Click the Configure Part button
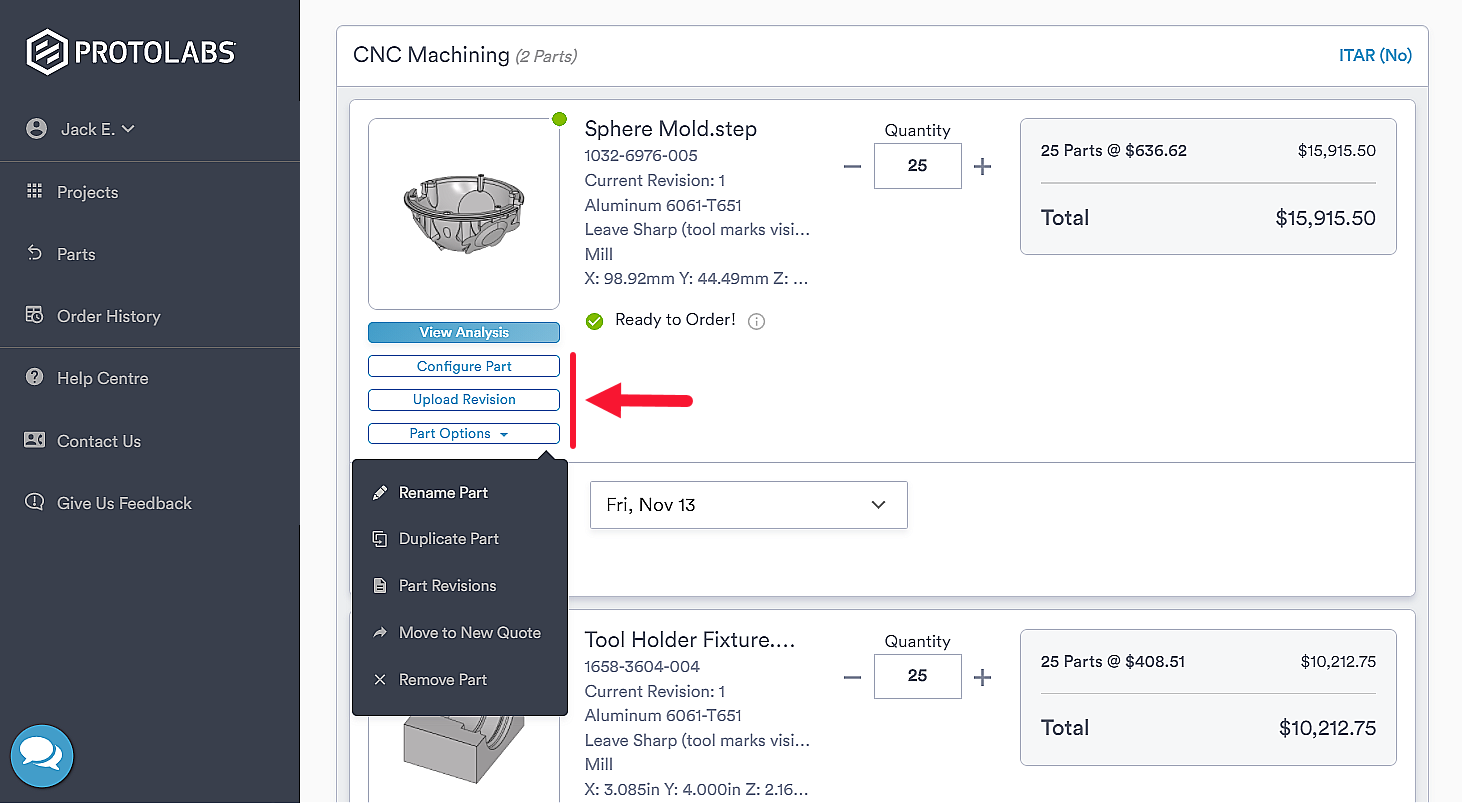The width and height of the screenshot is (1462, 803). point(464,366)
